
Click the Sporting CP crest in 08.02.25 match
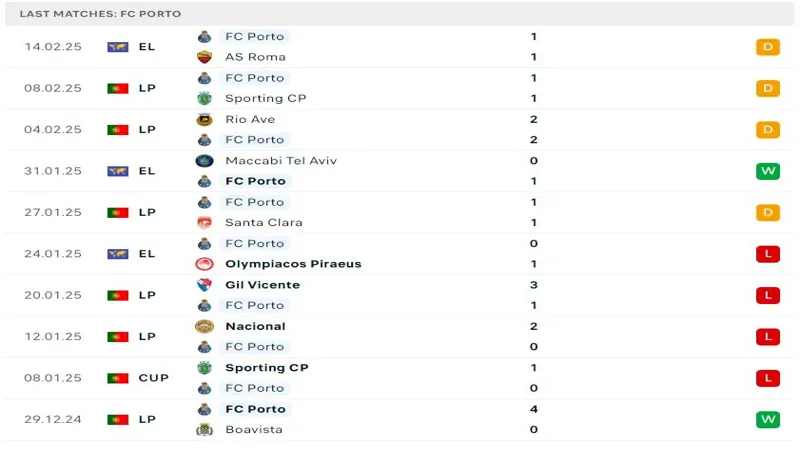coord(204,98)
